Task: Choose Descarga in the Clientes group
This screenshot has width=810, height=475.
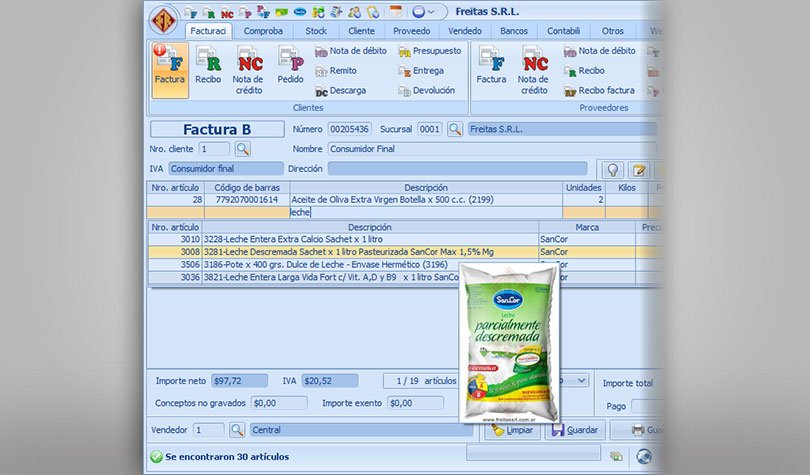Action: tap(340, 91)
